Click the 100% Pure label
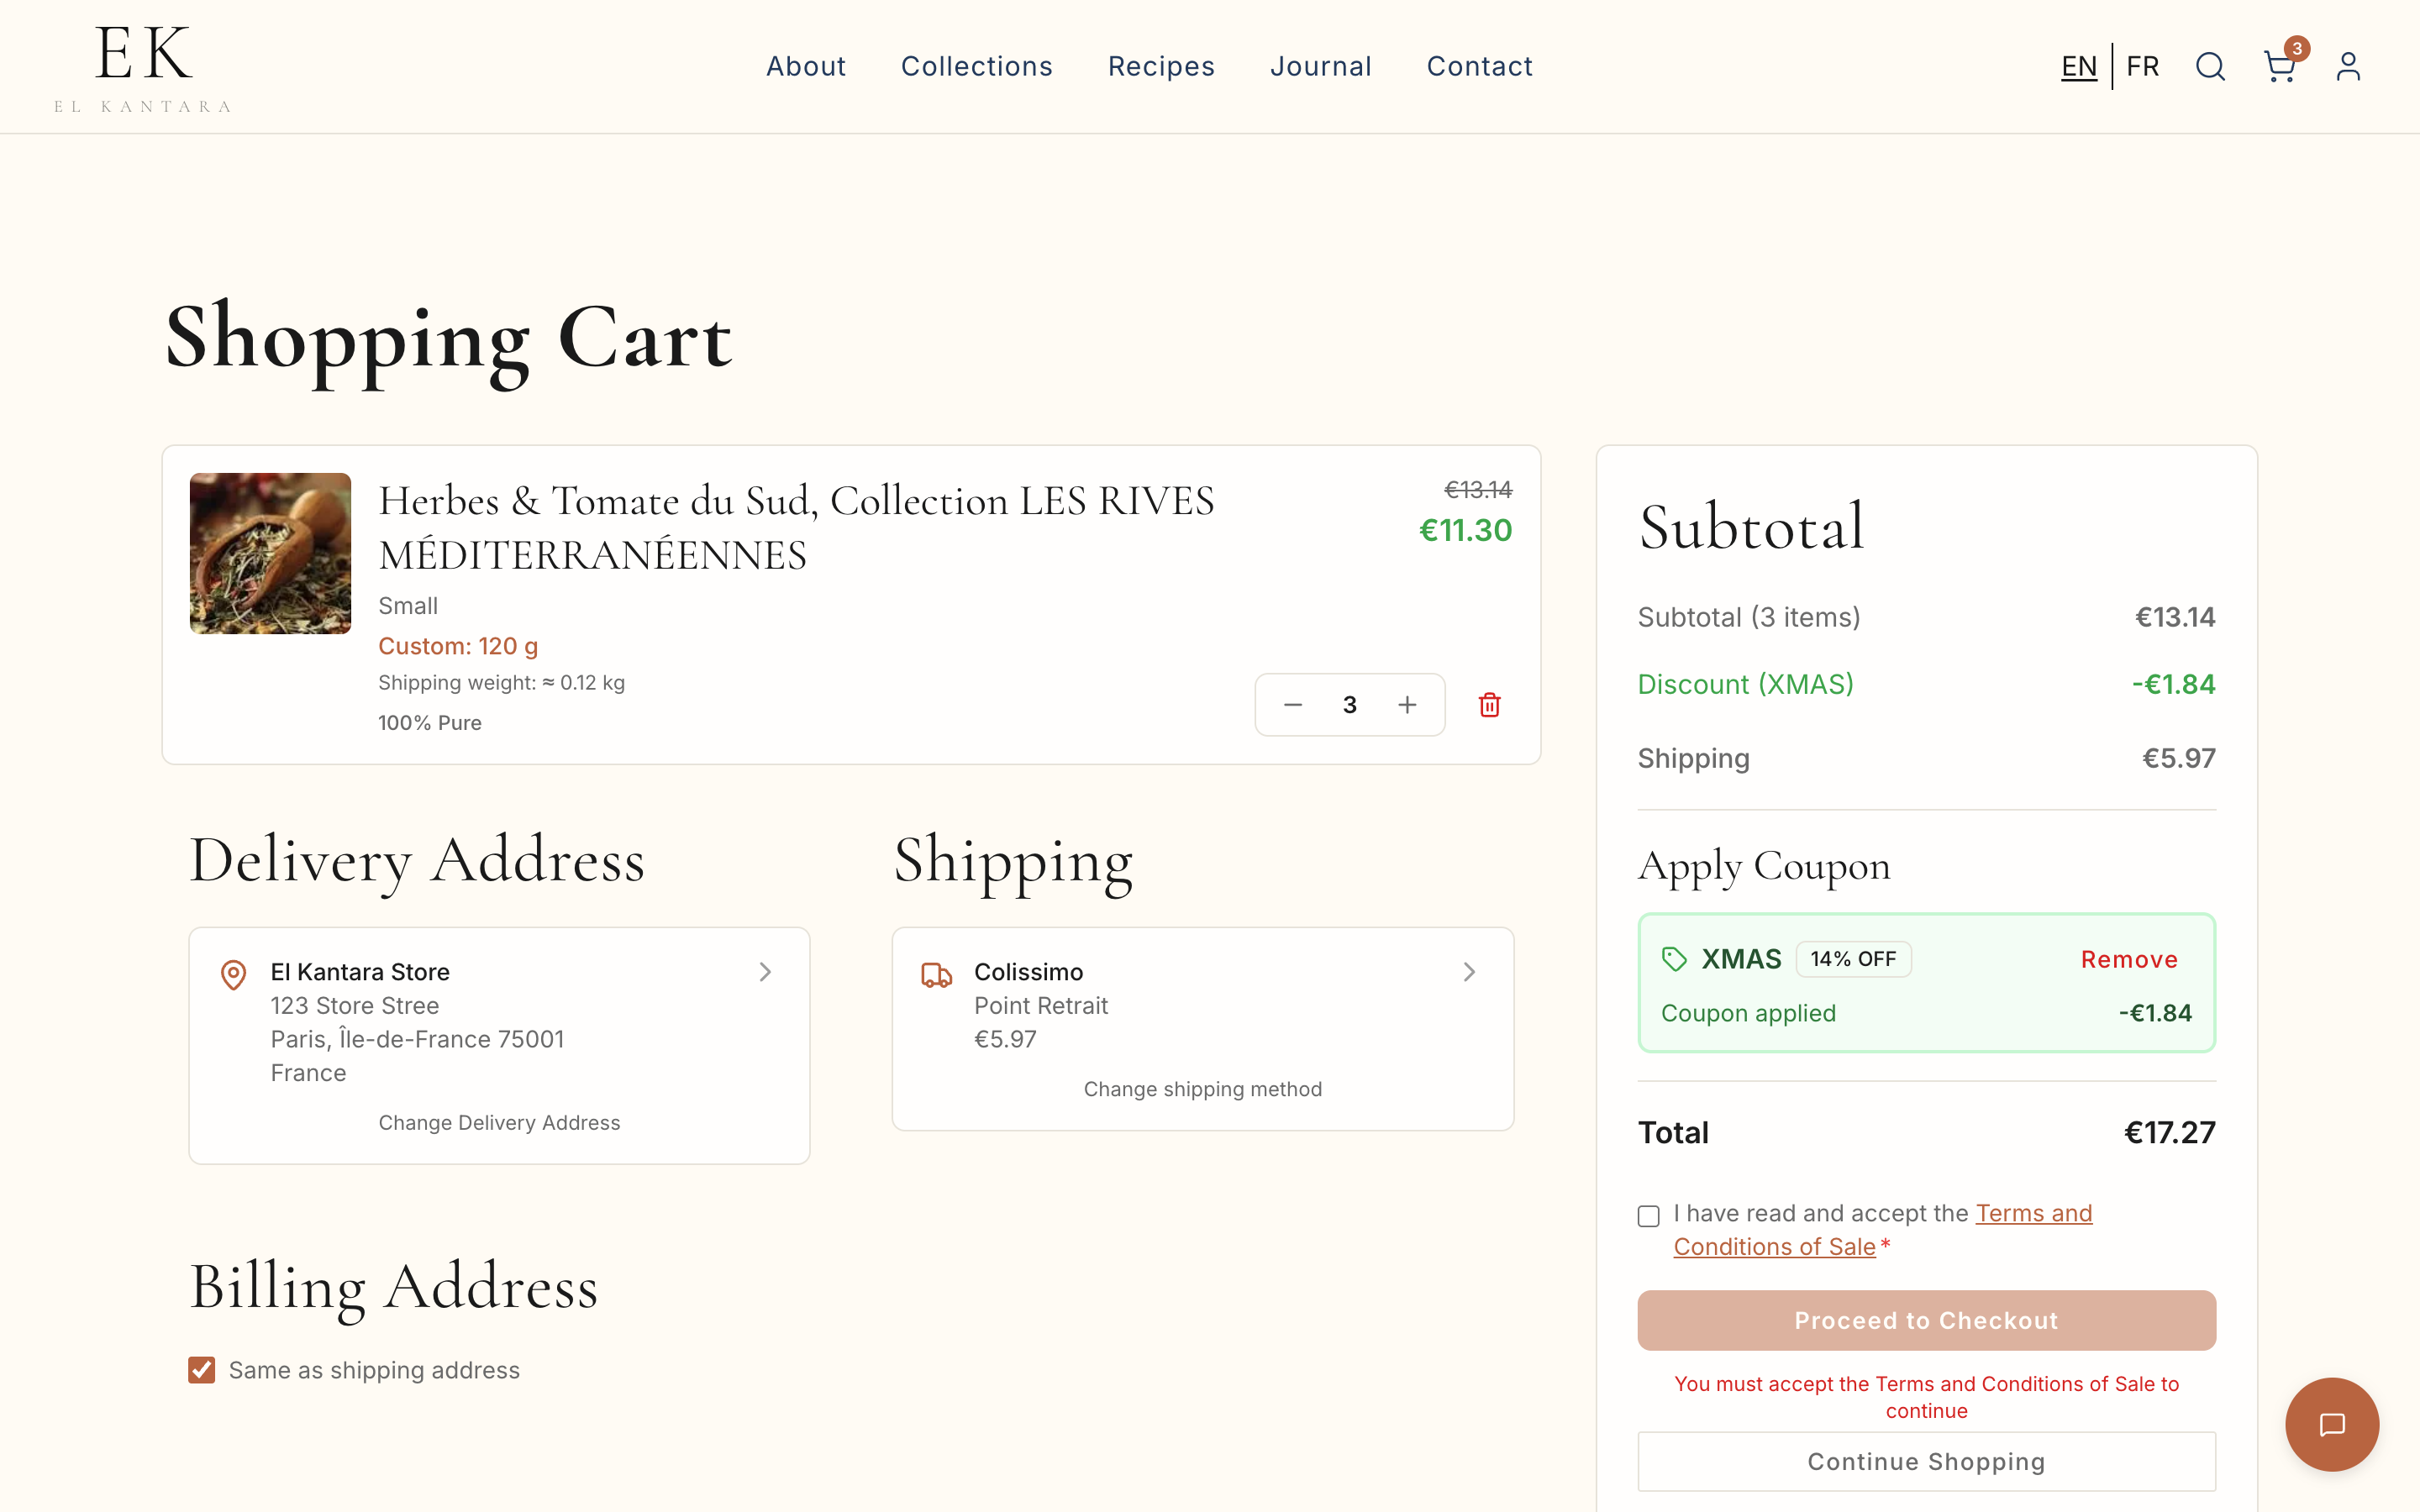This screenshot has width=2420, height=1512. coord(430,723)
